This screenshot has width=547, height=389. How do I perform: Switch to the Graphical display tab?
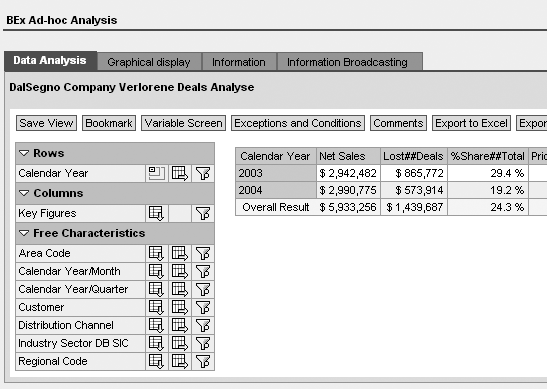[x=149, y=62]
